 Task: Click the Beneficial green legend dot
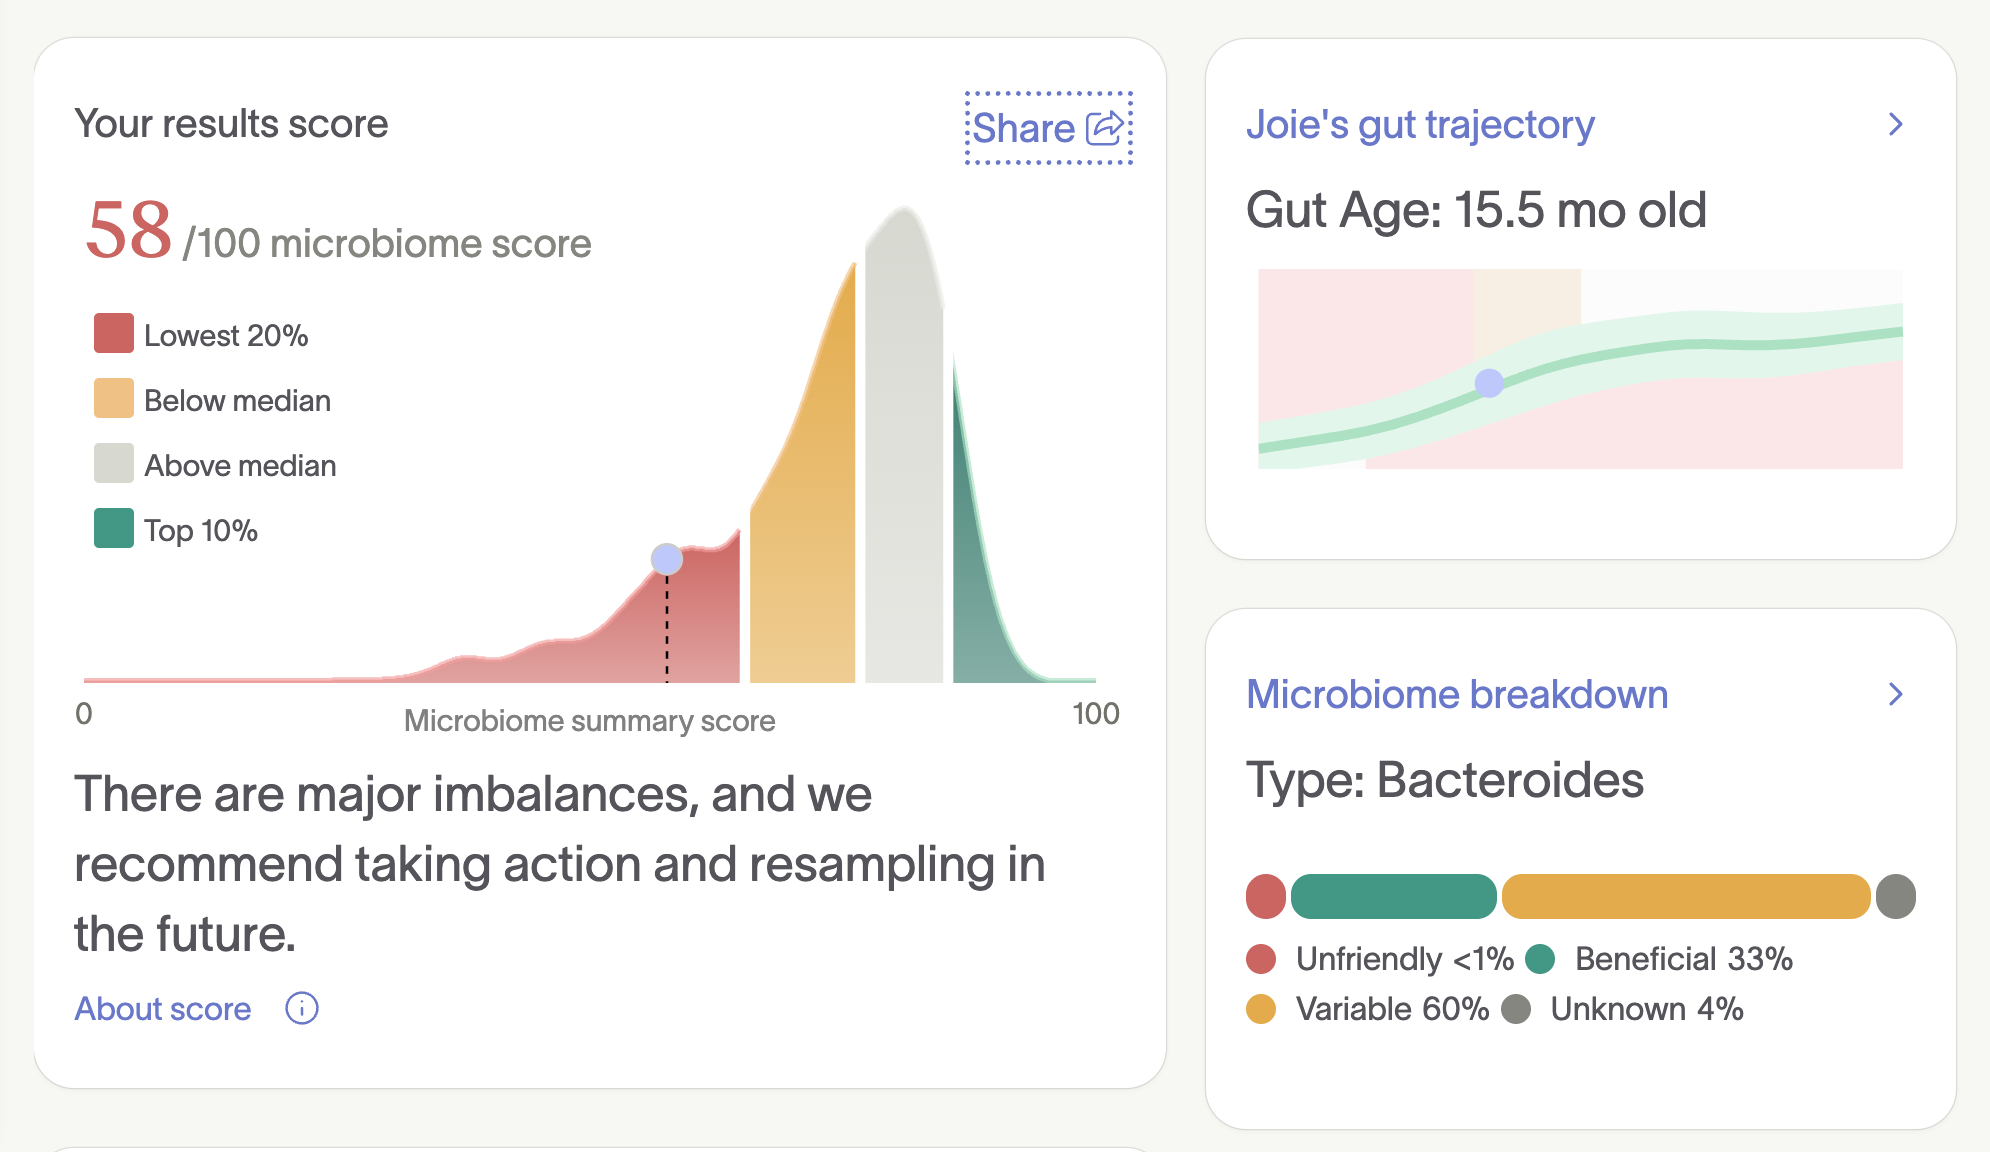coord(1540,959)
